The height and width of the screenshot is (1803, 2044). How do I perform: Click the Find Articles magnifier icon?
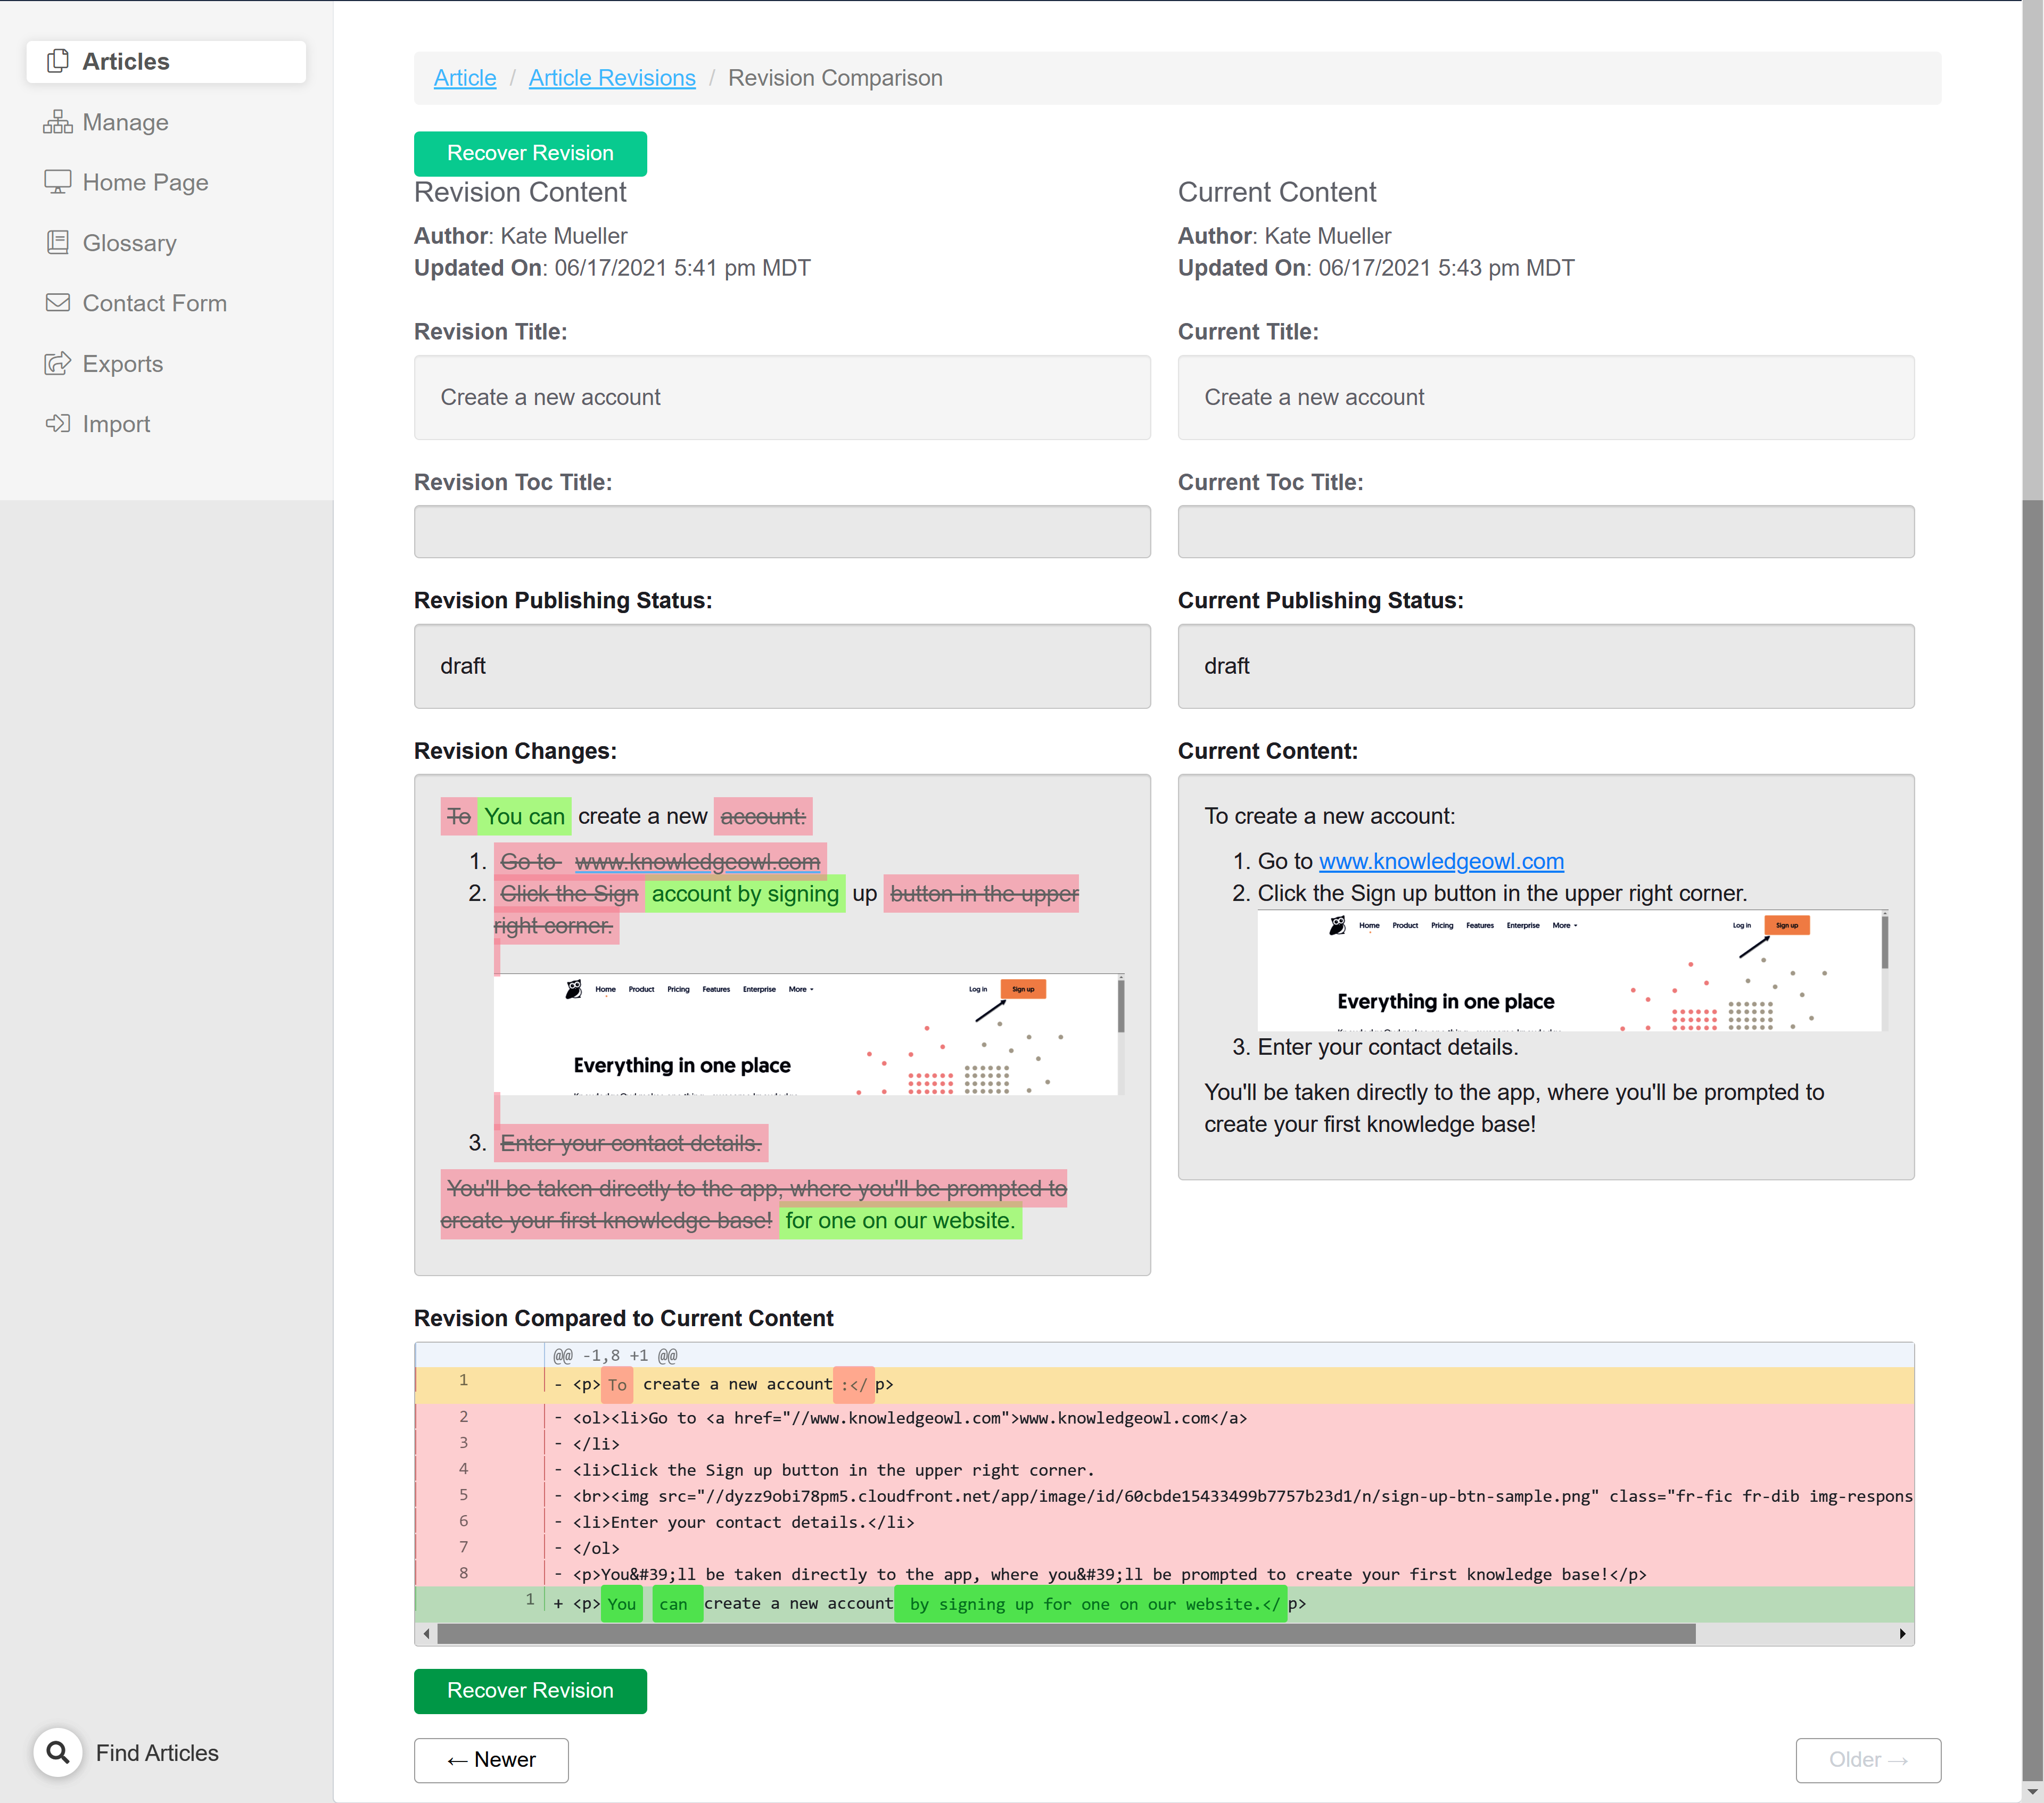[58, 1752]
